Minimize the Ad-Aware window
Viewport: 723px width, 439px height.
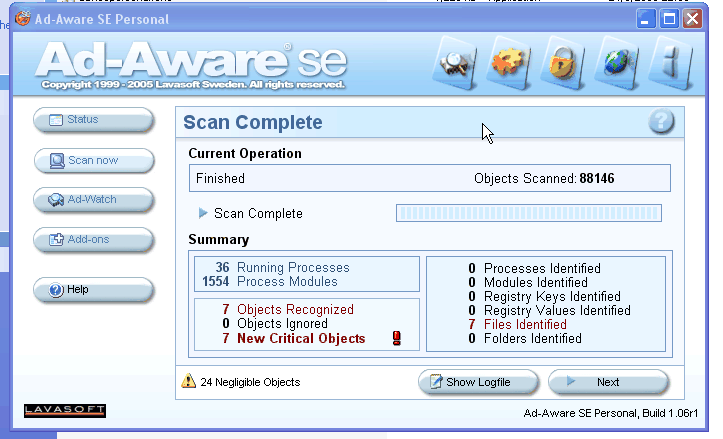tap(646, 19)
